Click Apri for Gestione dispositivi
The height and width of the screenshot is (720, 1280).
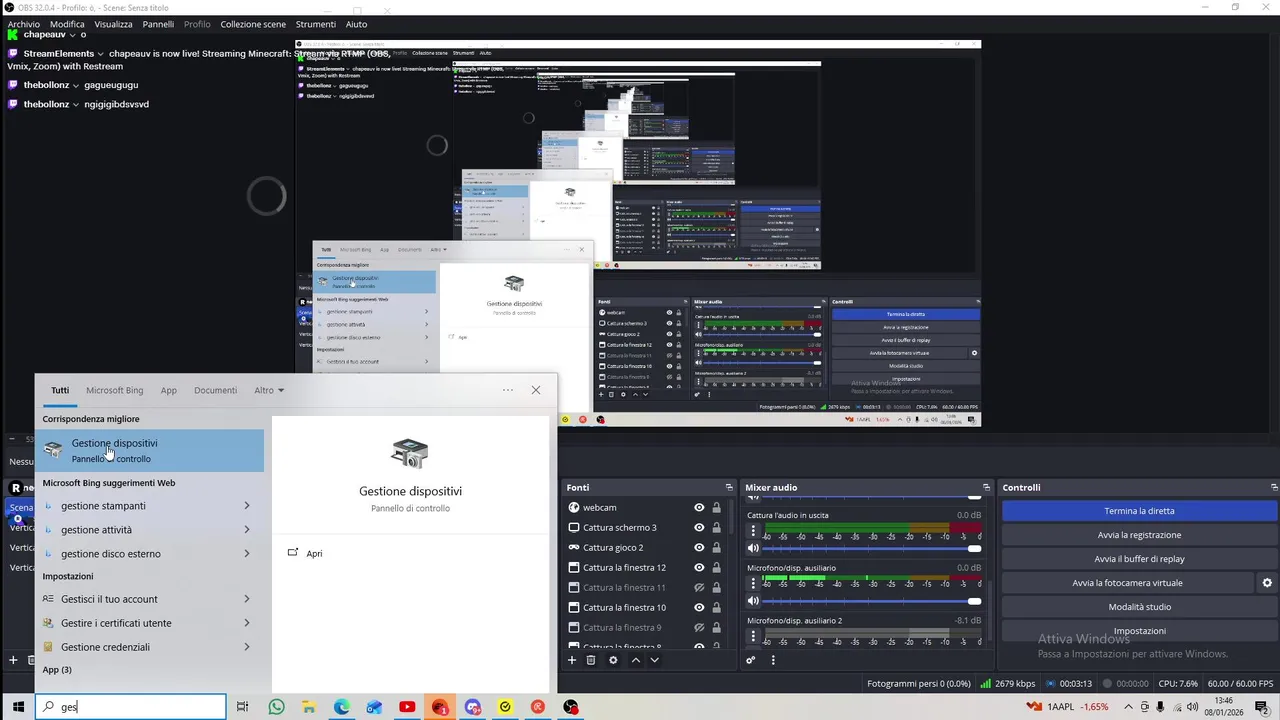click(x=314, y=553)
